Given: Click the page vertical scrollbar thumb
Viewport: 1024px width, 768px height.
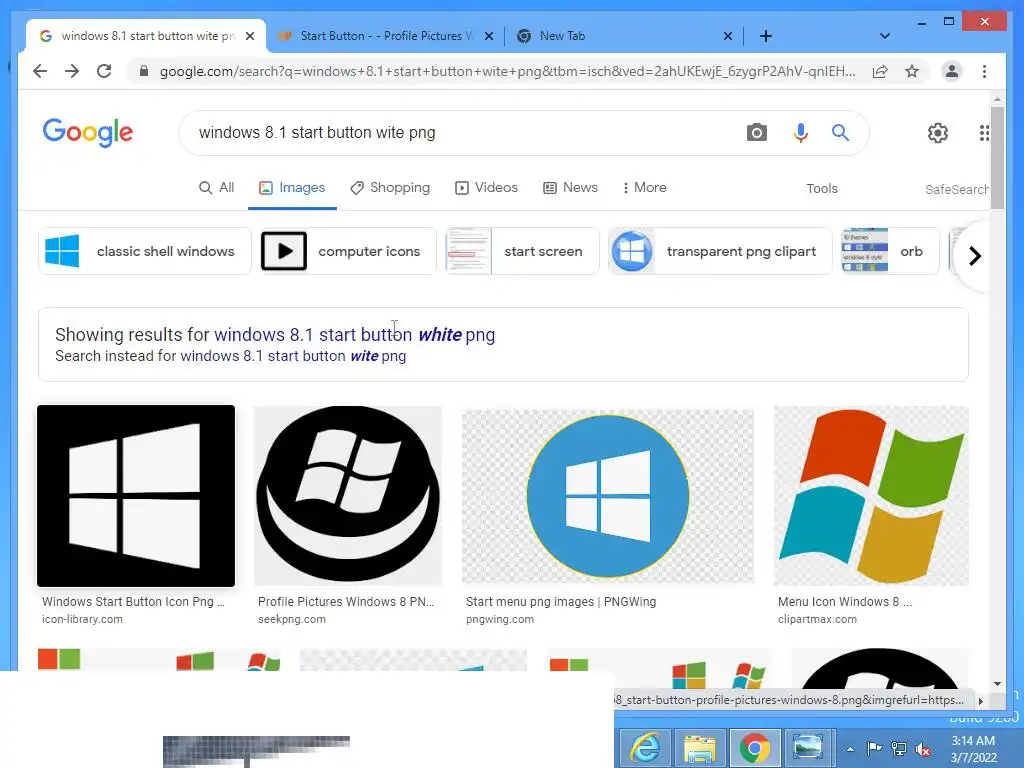Looking at the screenshot, I should click(x=997, y=158).
